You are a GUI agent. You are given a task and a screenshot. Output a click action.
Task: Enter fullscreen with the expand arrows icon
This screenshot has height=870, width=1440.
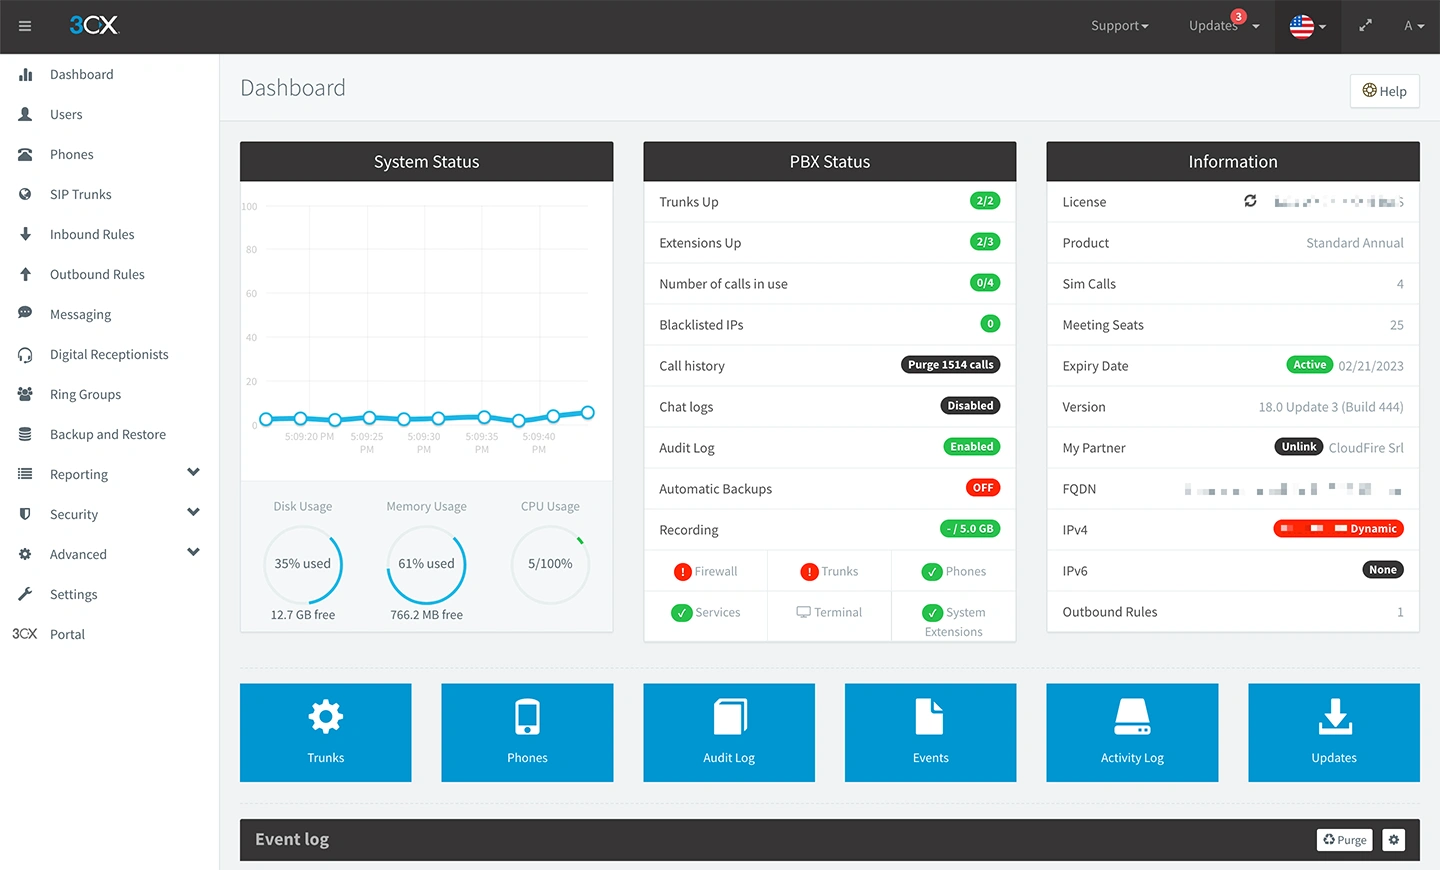(1365, 26)
